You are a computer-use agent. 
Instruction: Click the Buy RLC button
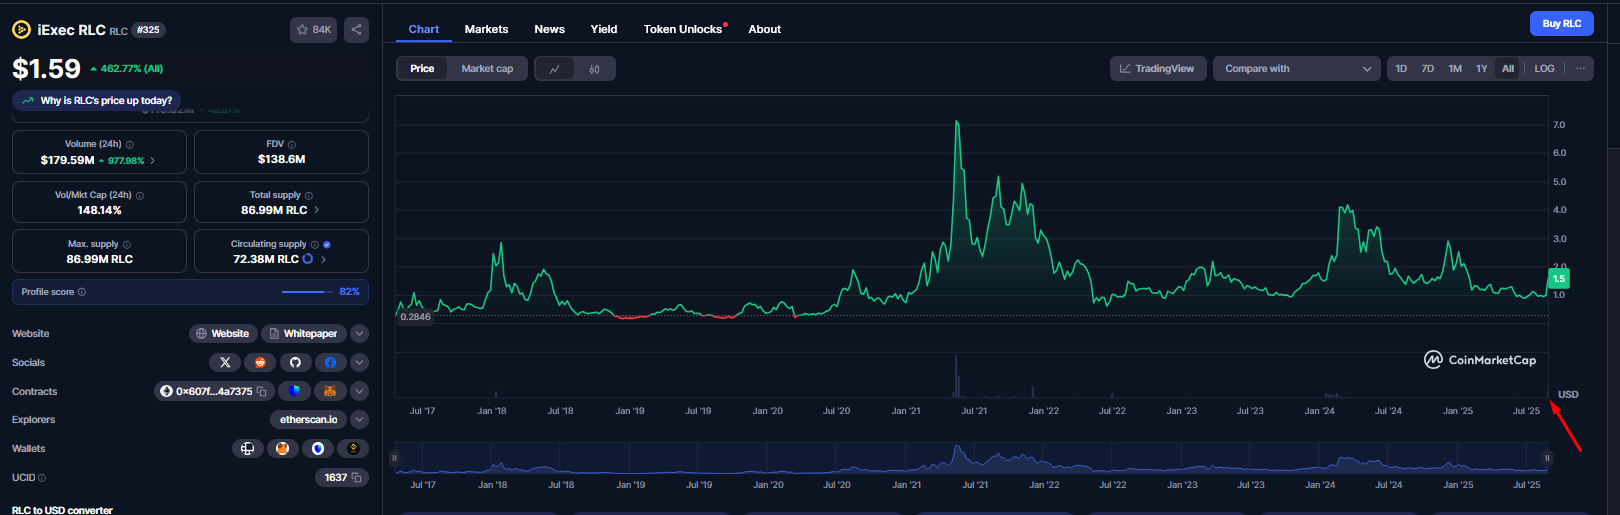pos(1561,23)
